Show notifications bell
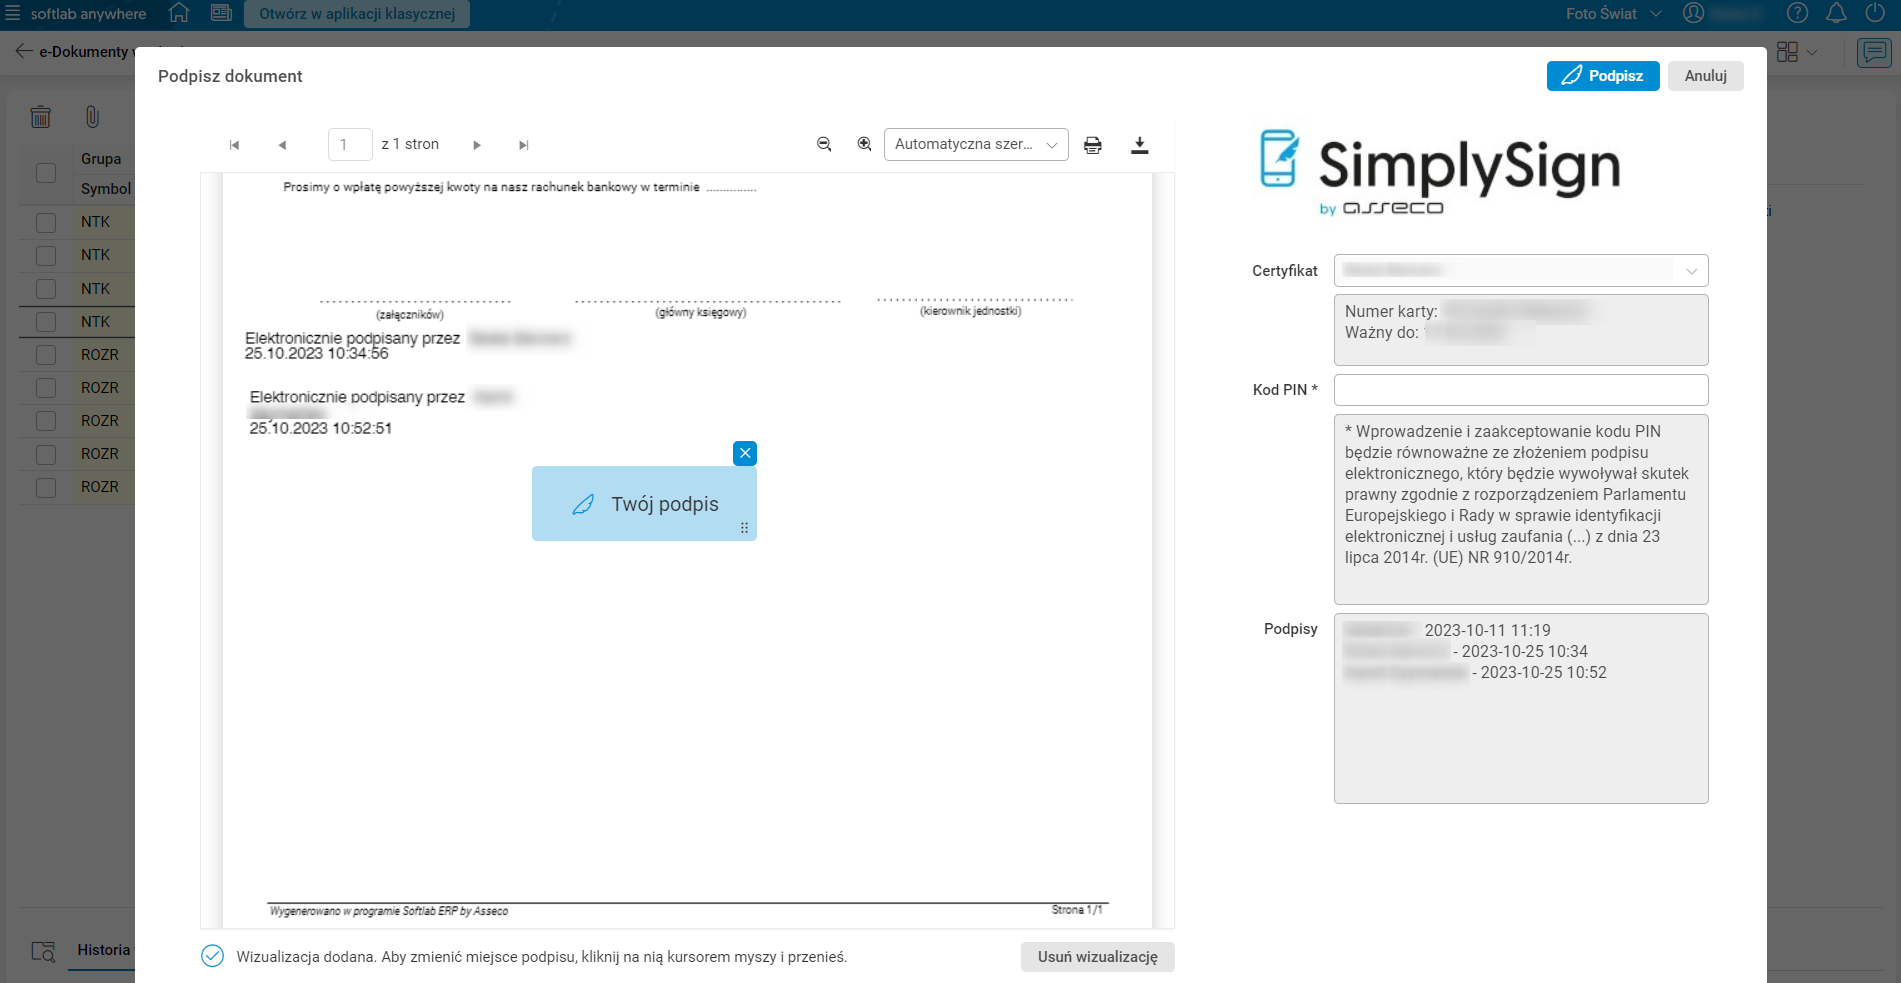The height and width of the screenshot is (983, 1901). [1837, 13]
